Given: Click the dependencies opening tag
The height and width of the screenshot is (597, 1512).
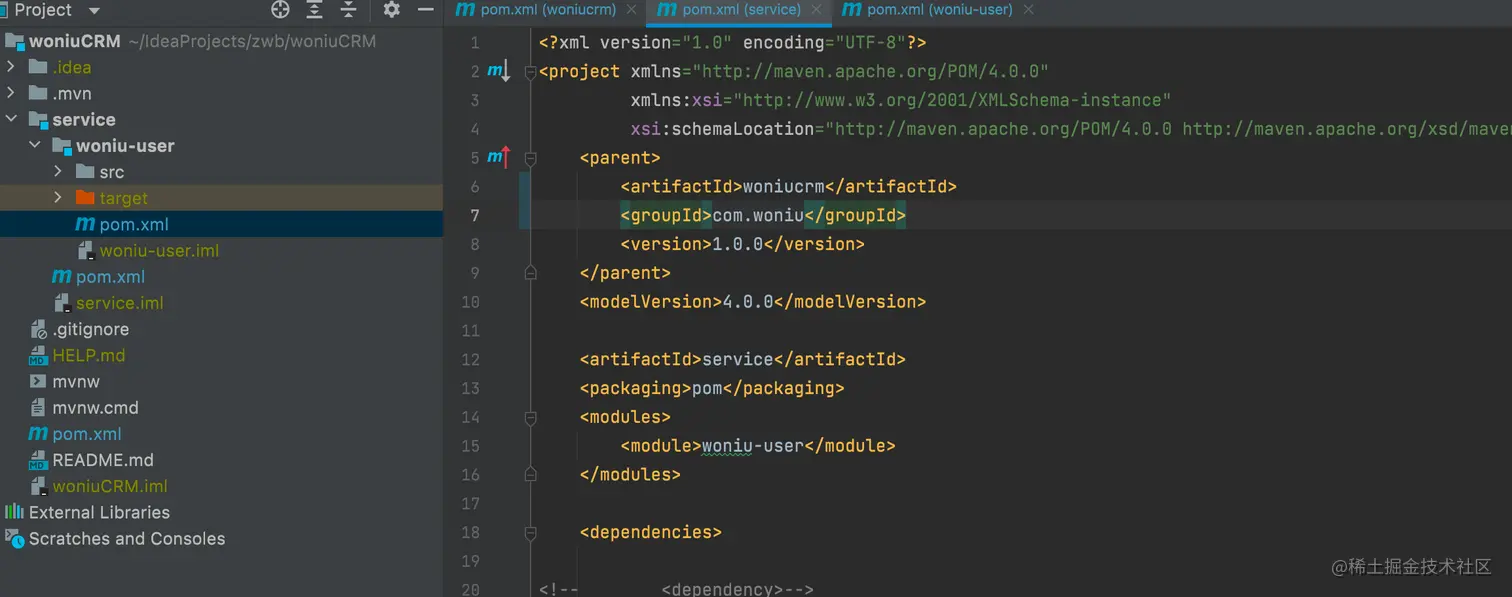Looking at the screenshot, I should [651, 532].
